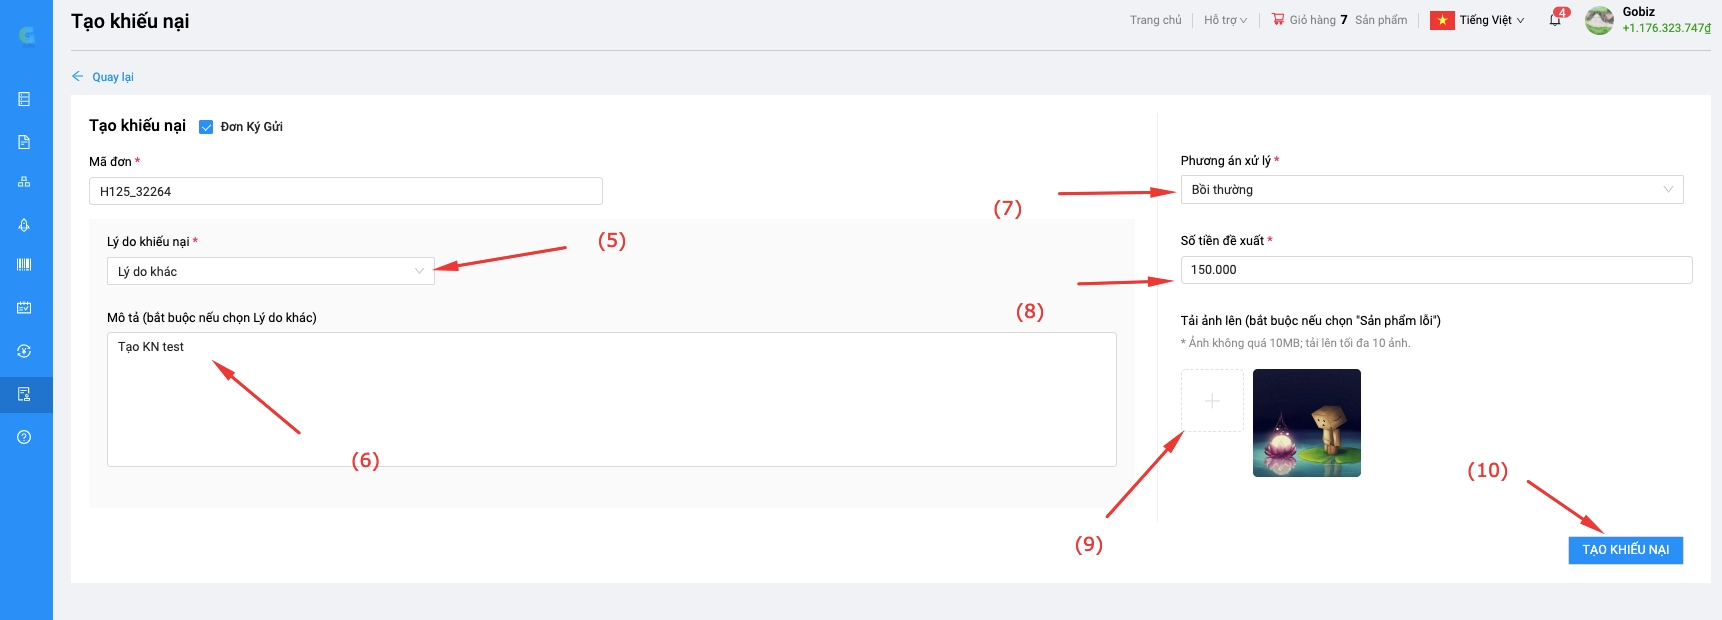Image resolution: width=1722 pixels, height=620 pixels.
Task: Click the uploaded image thumbnail
Action: pos(1306,423)
